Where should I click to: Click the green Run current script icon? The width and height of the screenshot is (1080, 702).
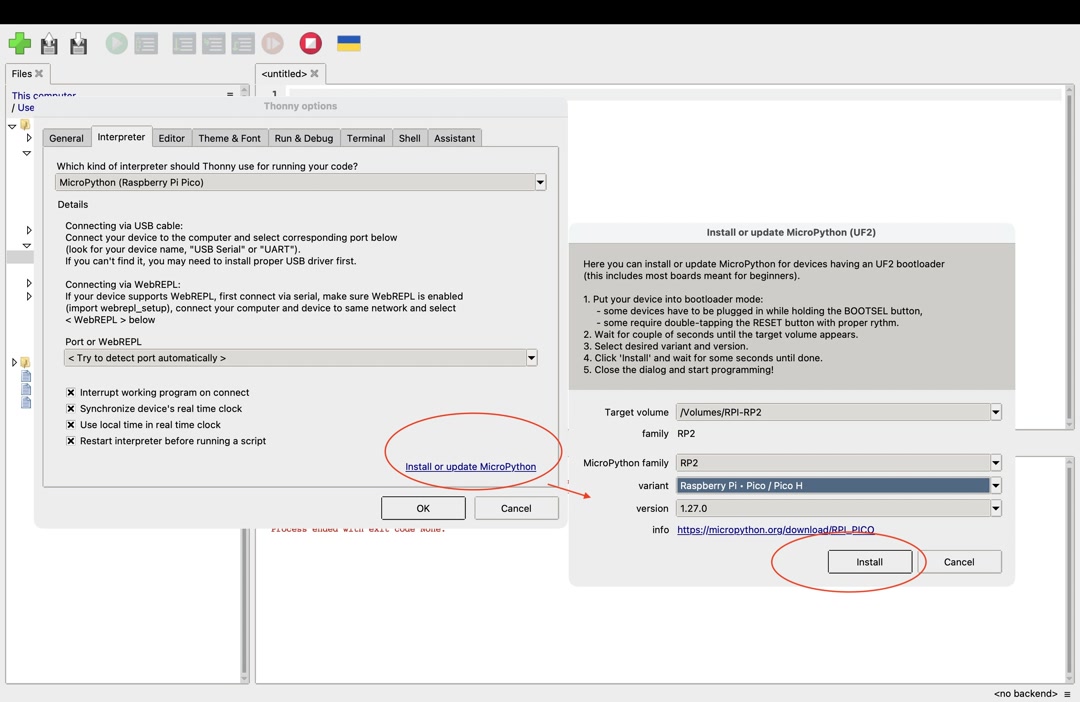[116, 43]
